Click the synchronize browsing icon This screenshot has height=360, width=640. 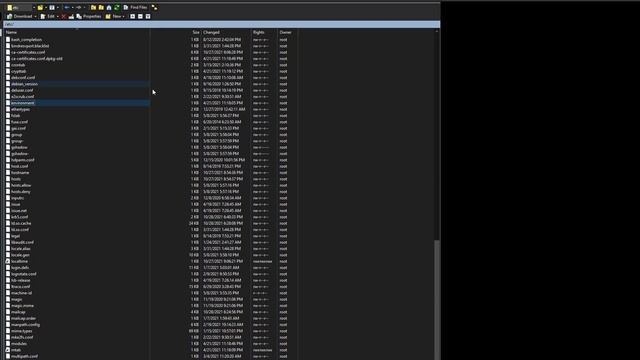[x=154, y=8]
